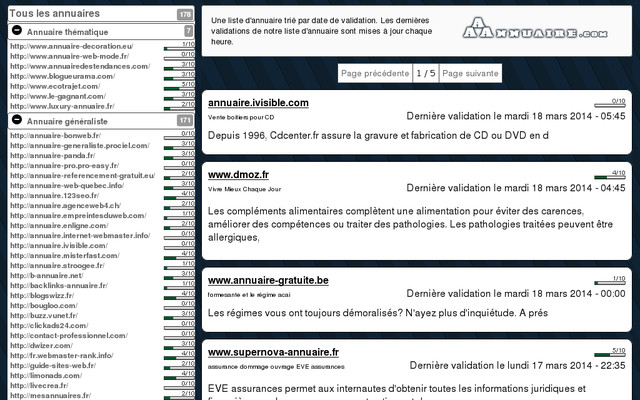Click the 1/10 rating bar on annuaire-gratuite.be card
Viewport: 640px width, 400px height.
tap(610, 283)
